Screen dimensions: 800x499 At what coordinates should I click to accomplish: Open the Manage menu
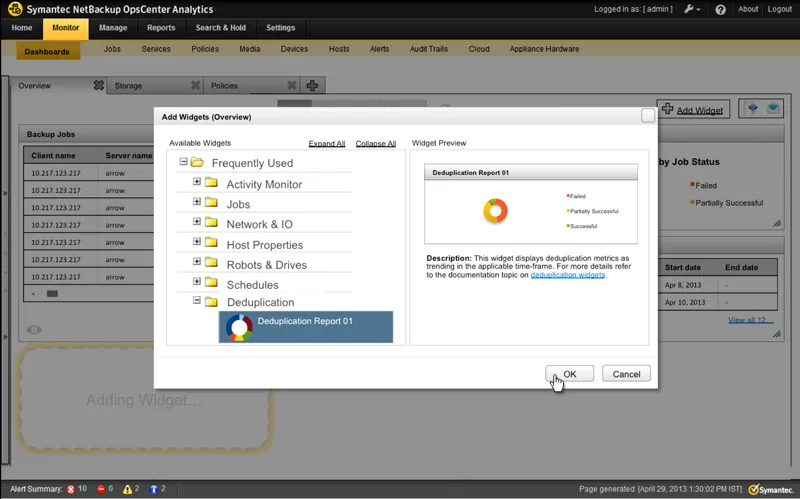[113, 28]
